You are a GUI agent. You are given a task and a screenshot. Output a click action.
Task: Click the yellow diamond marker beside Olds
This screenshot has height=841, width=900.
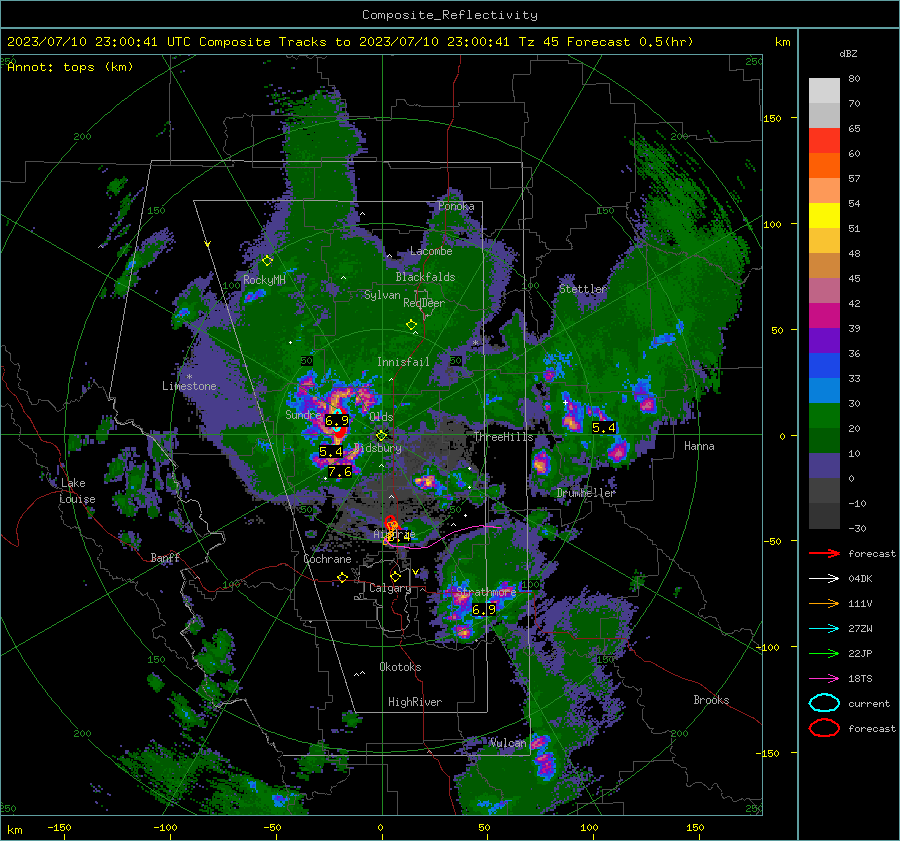click(381, 436)
